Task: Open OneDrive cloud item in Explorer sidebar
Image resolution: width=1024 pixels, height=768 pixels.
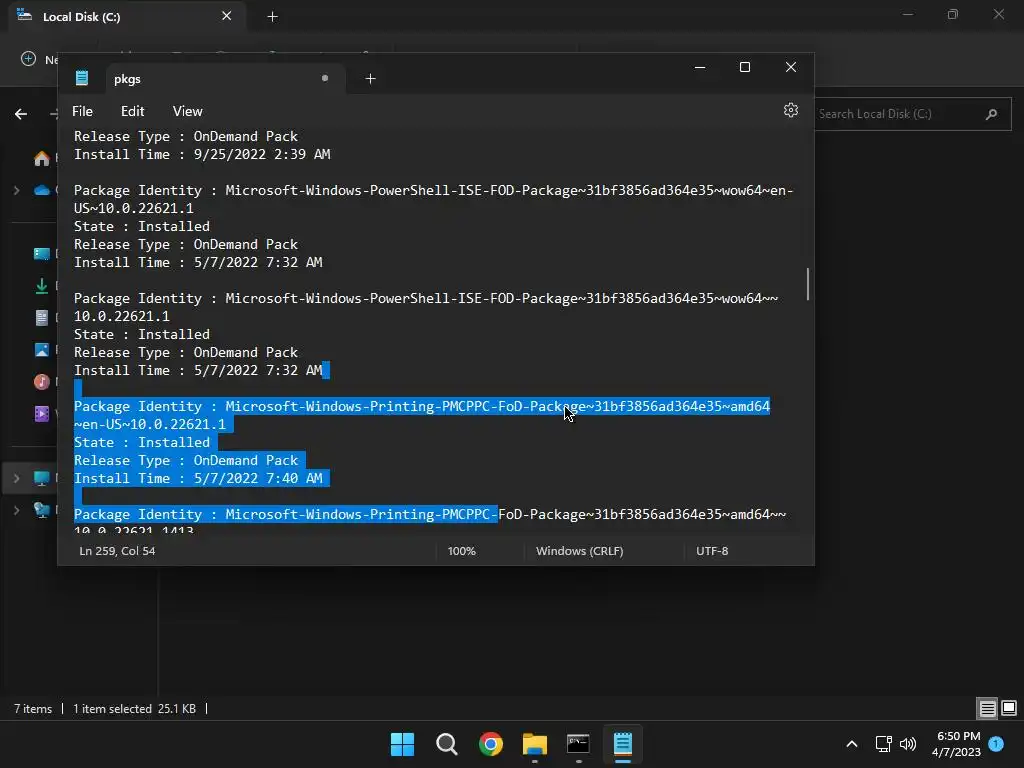Action: coord(42,190)
